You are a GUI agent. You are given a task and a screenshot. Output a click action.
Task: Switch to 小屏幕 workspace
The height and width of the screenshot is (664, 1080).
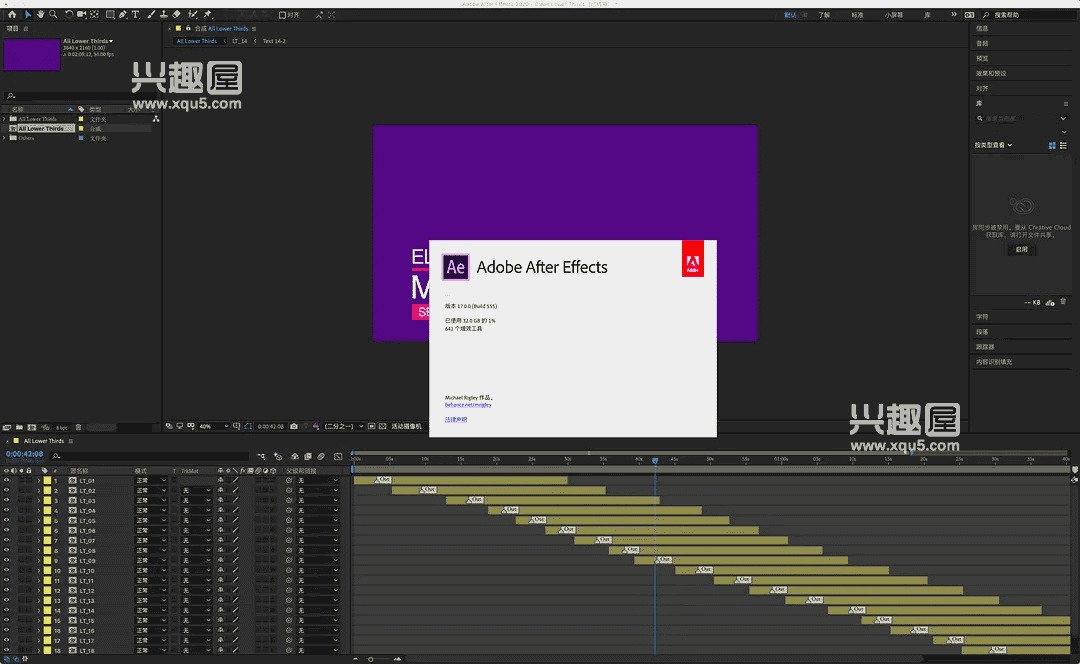point(893,14)
